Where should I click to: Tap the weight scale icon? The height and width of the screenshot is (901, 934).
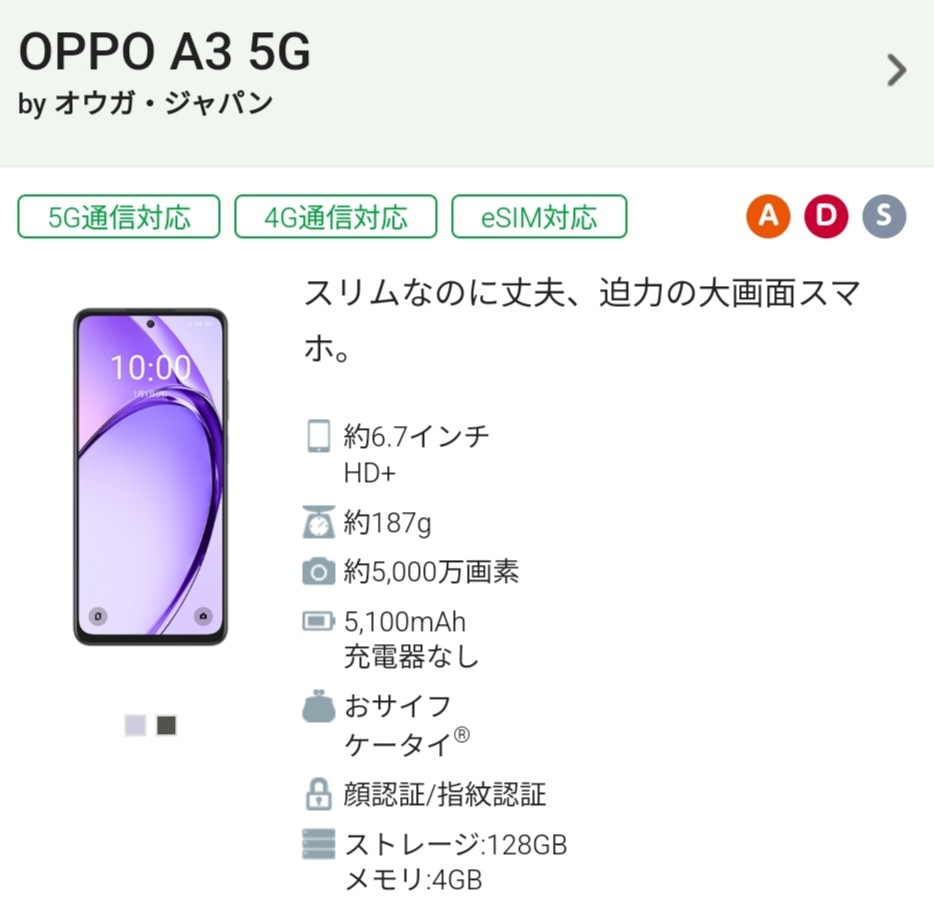tap(318, 522)
